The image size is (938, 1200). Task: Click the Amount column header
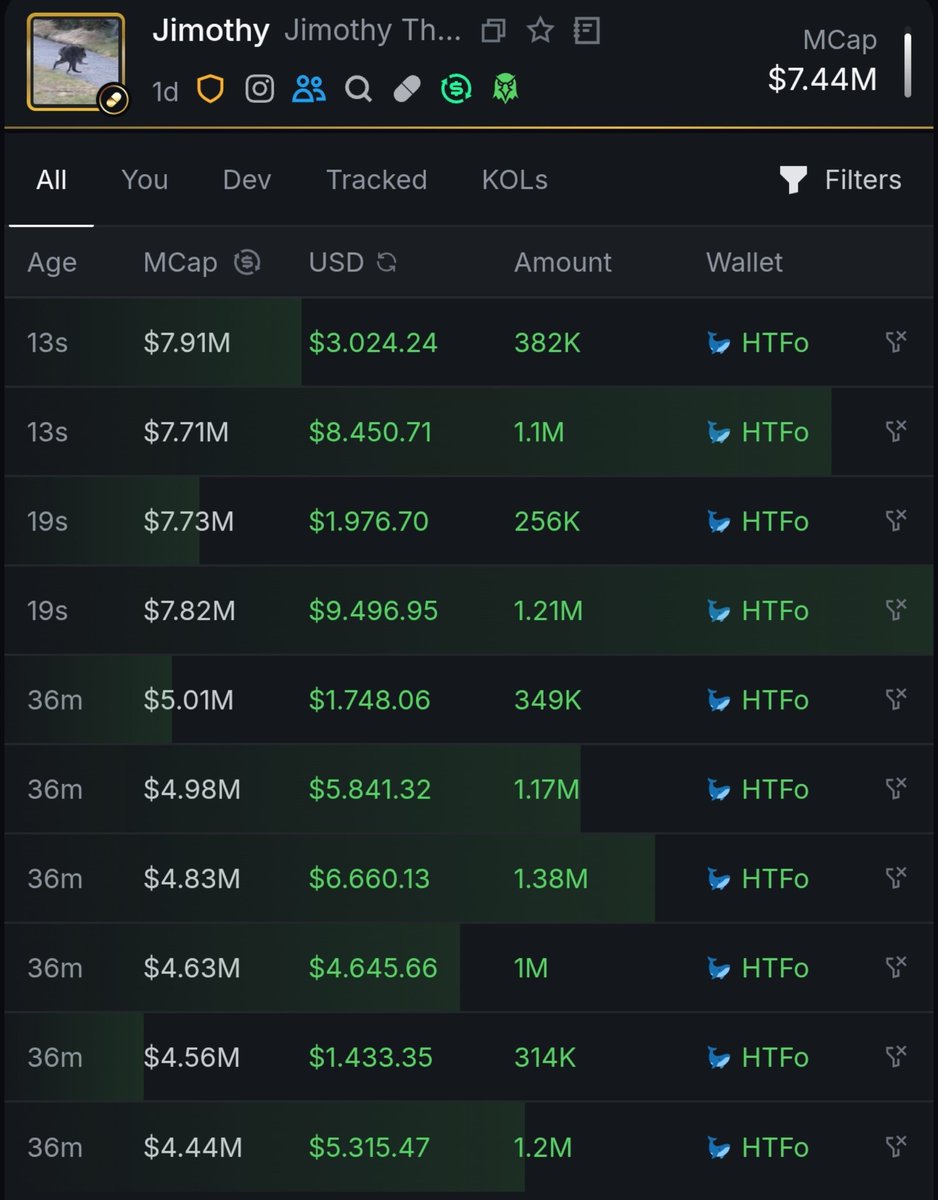click(x=563, y=263)
